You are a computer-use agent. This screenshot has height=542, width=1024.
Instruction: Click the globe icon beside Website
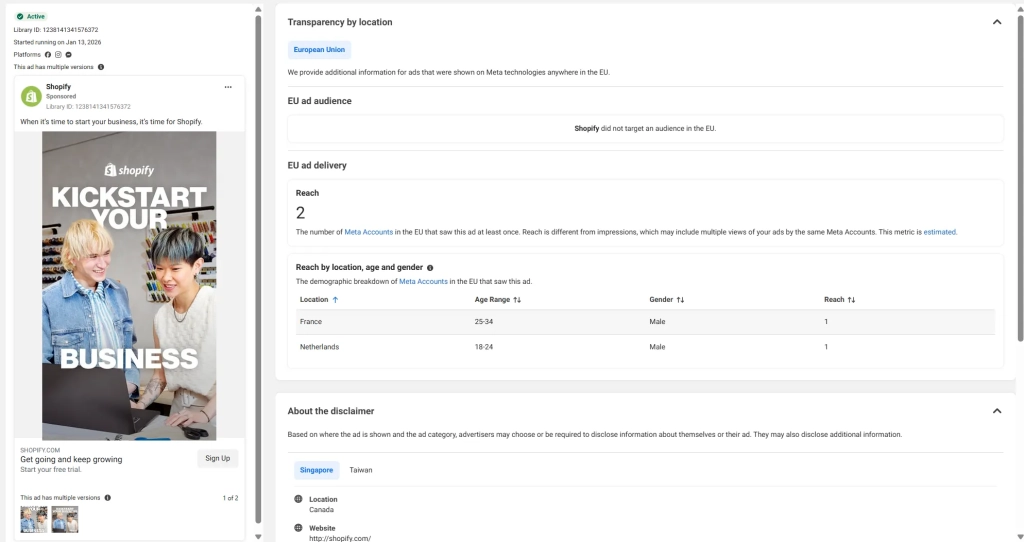tap(298, 528)
